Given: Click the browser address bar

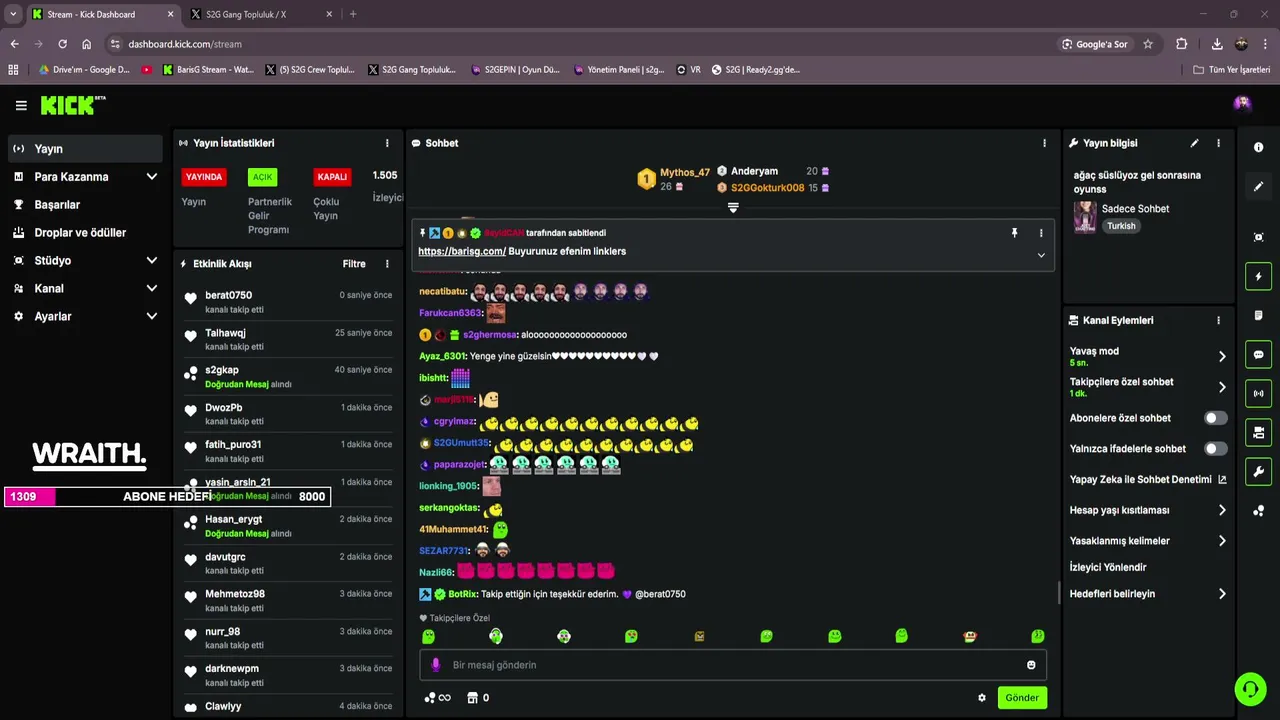Looking at the screenshot, I should coord(580,44).
